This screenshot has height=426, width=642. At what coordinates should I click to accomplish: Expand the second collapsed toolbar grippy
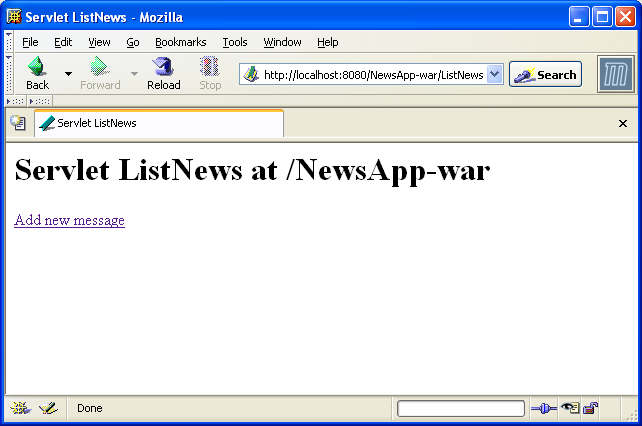point(39,101)
